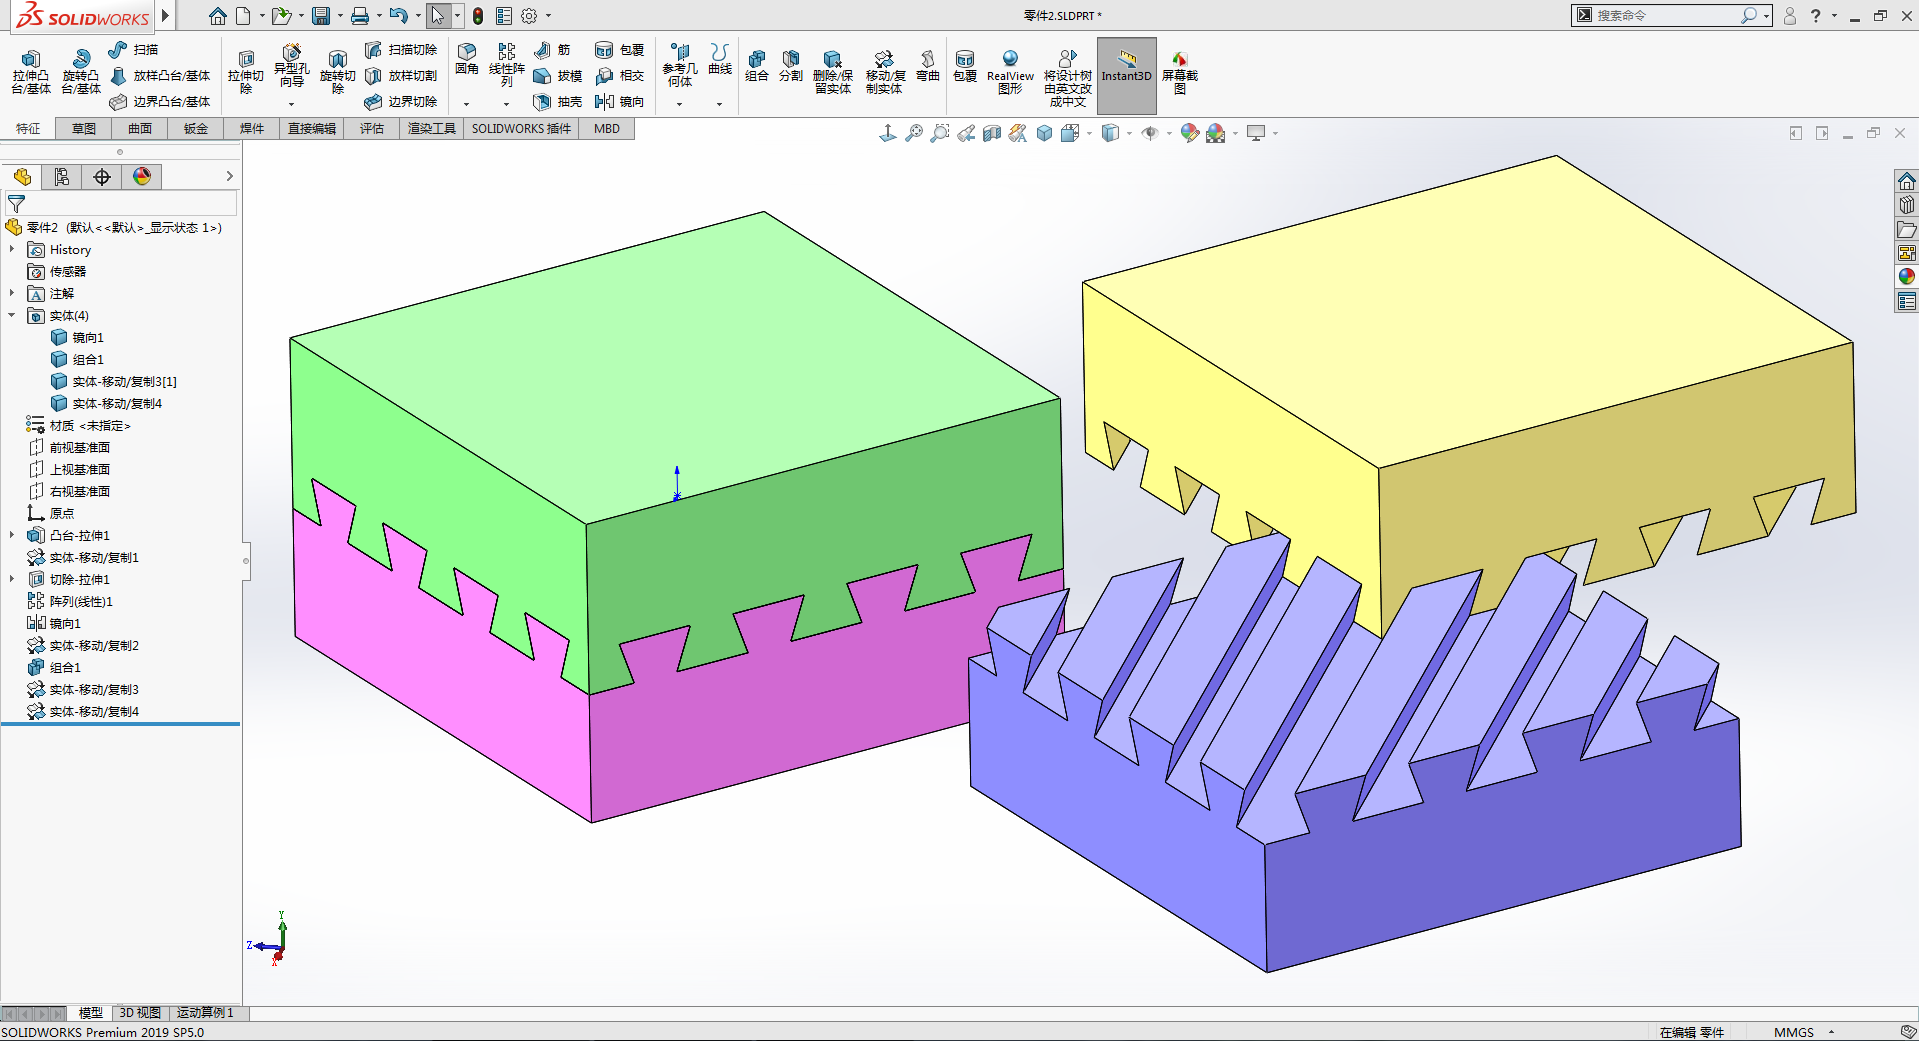The image size is (1919, 1041).
Task: Expand the History folder in tree
Action: click(12, 249)
